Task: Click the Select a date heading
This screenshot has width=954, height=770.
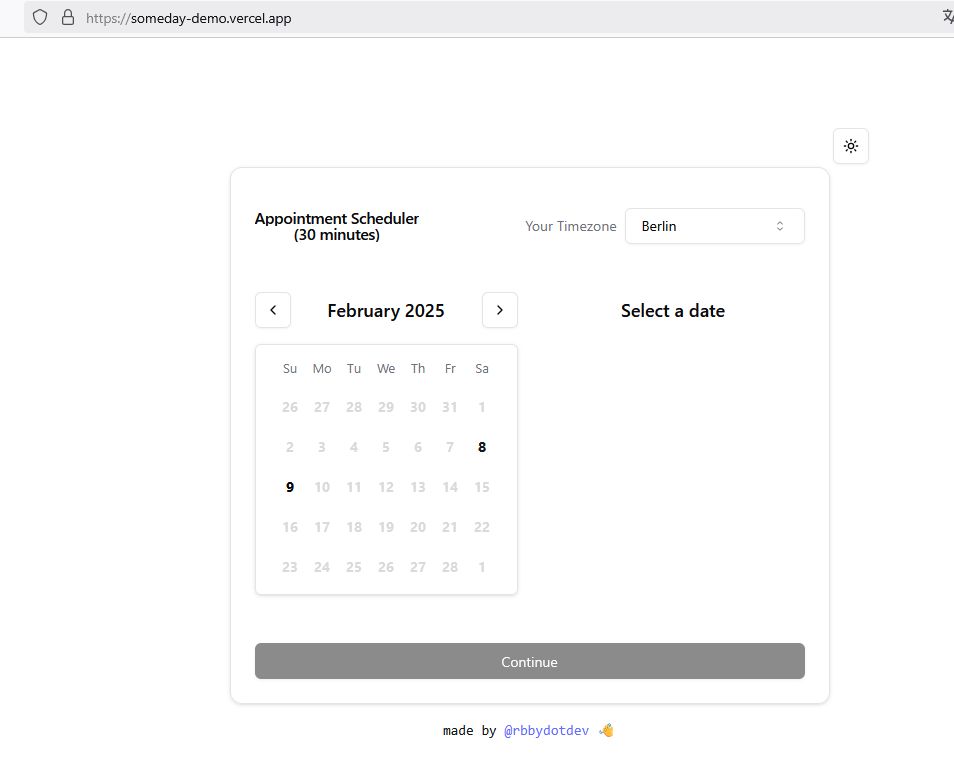Action: click(x=673, y=311)
